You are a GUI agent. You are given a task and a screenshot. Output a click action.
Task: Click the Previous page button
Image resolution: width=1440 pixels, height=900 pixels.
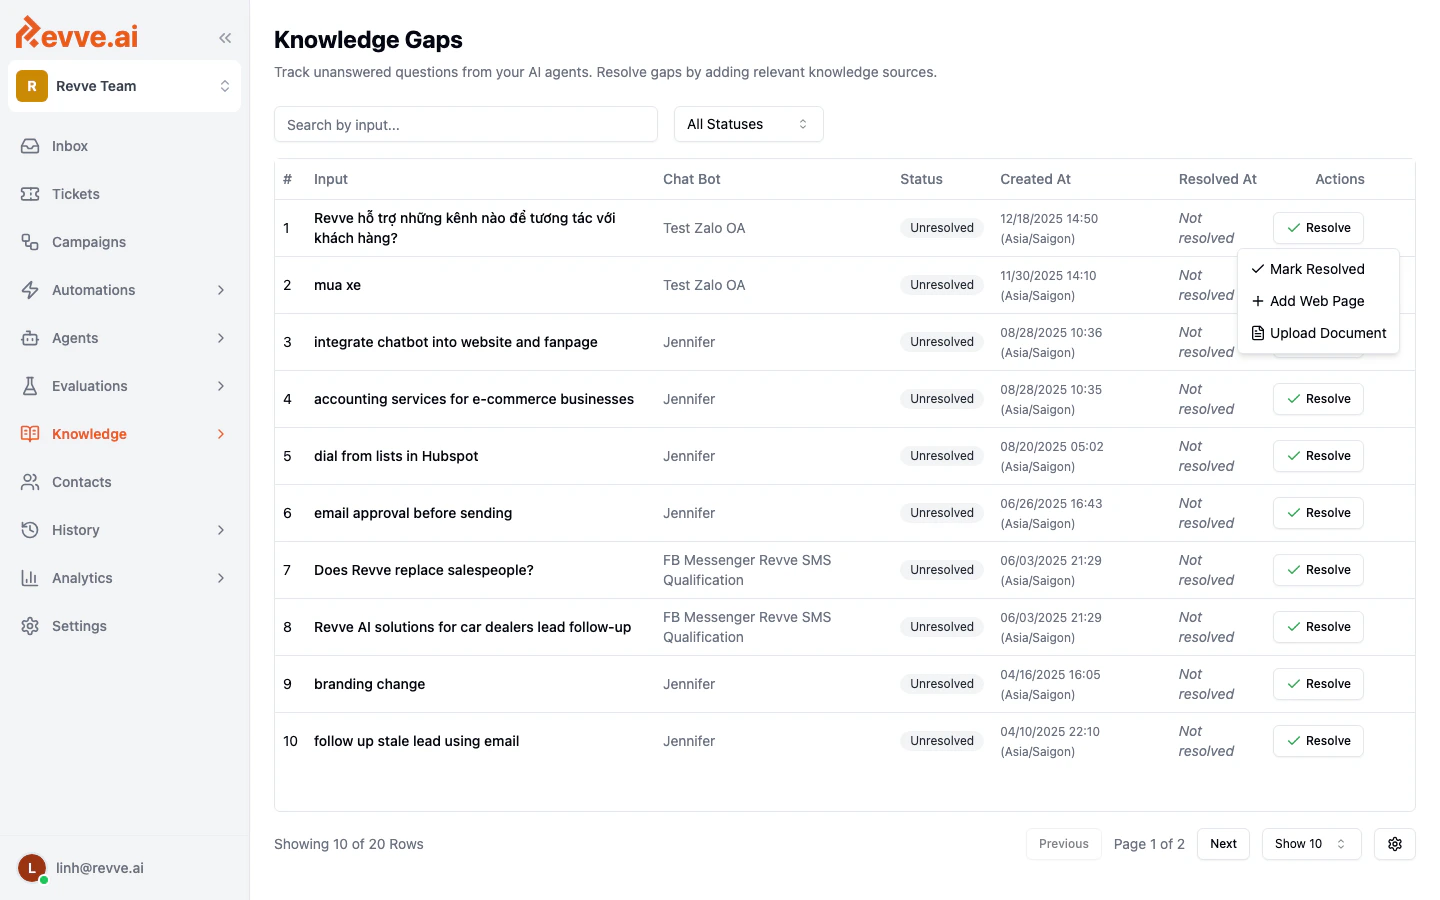click(1063, 844)
